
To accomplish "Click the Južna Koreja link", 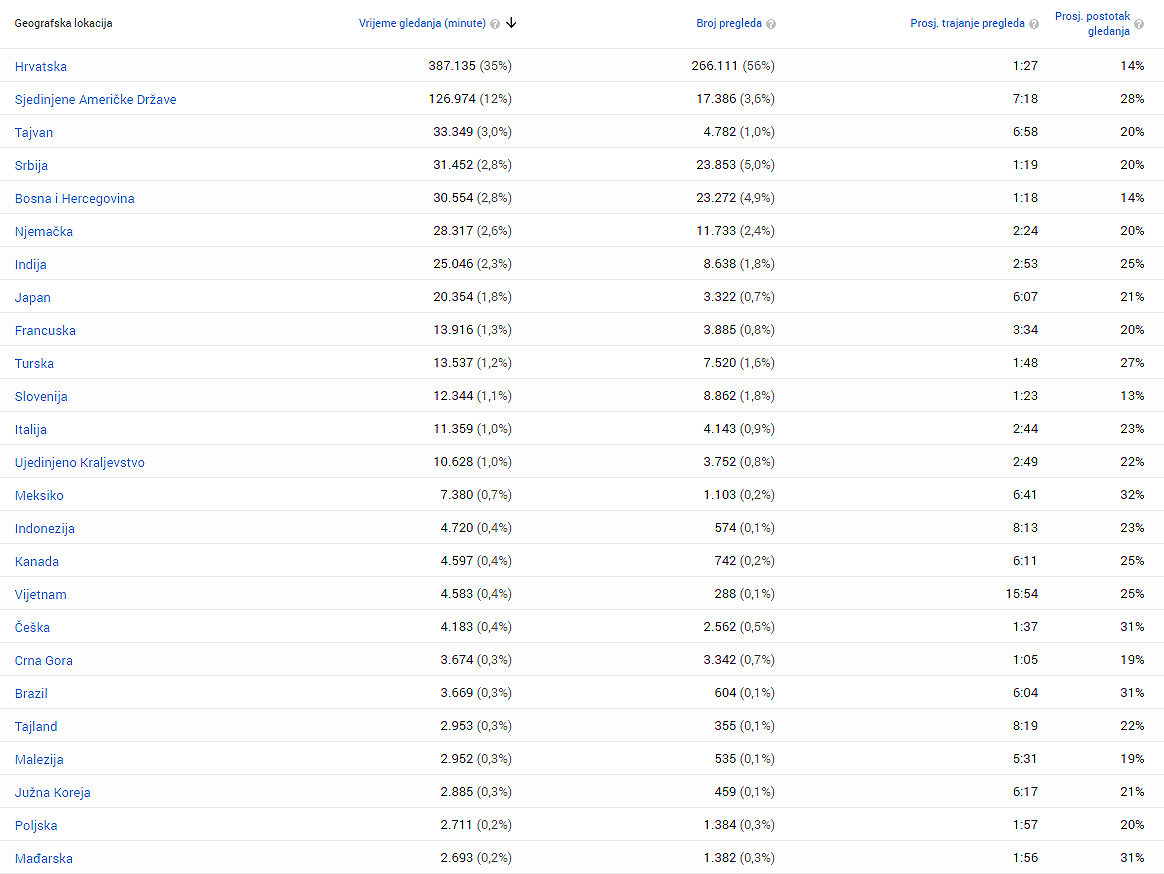I will click(52, 792).
